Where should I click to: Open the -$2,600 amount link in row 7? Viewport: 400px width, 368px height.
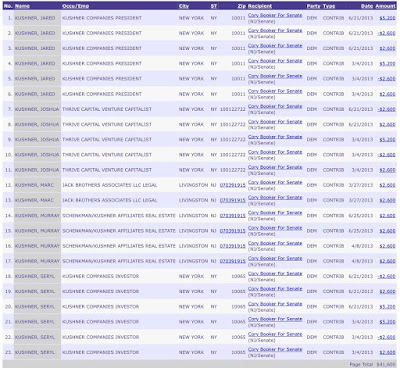[x=387, y=109]
